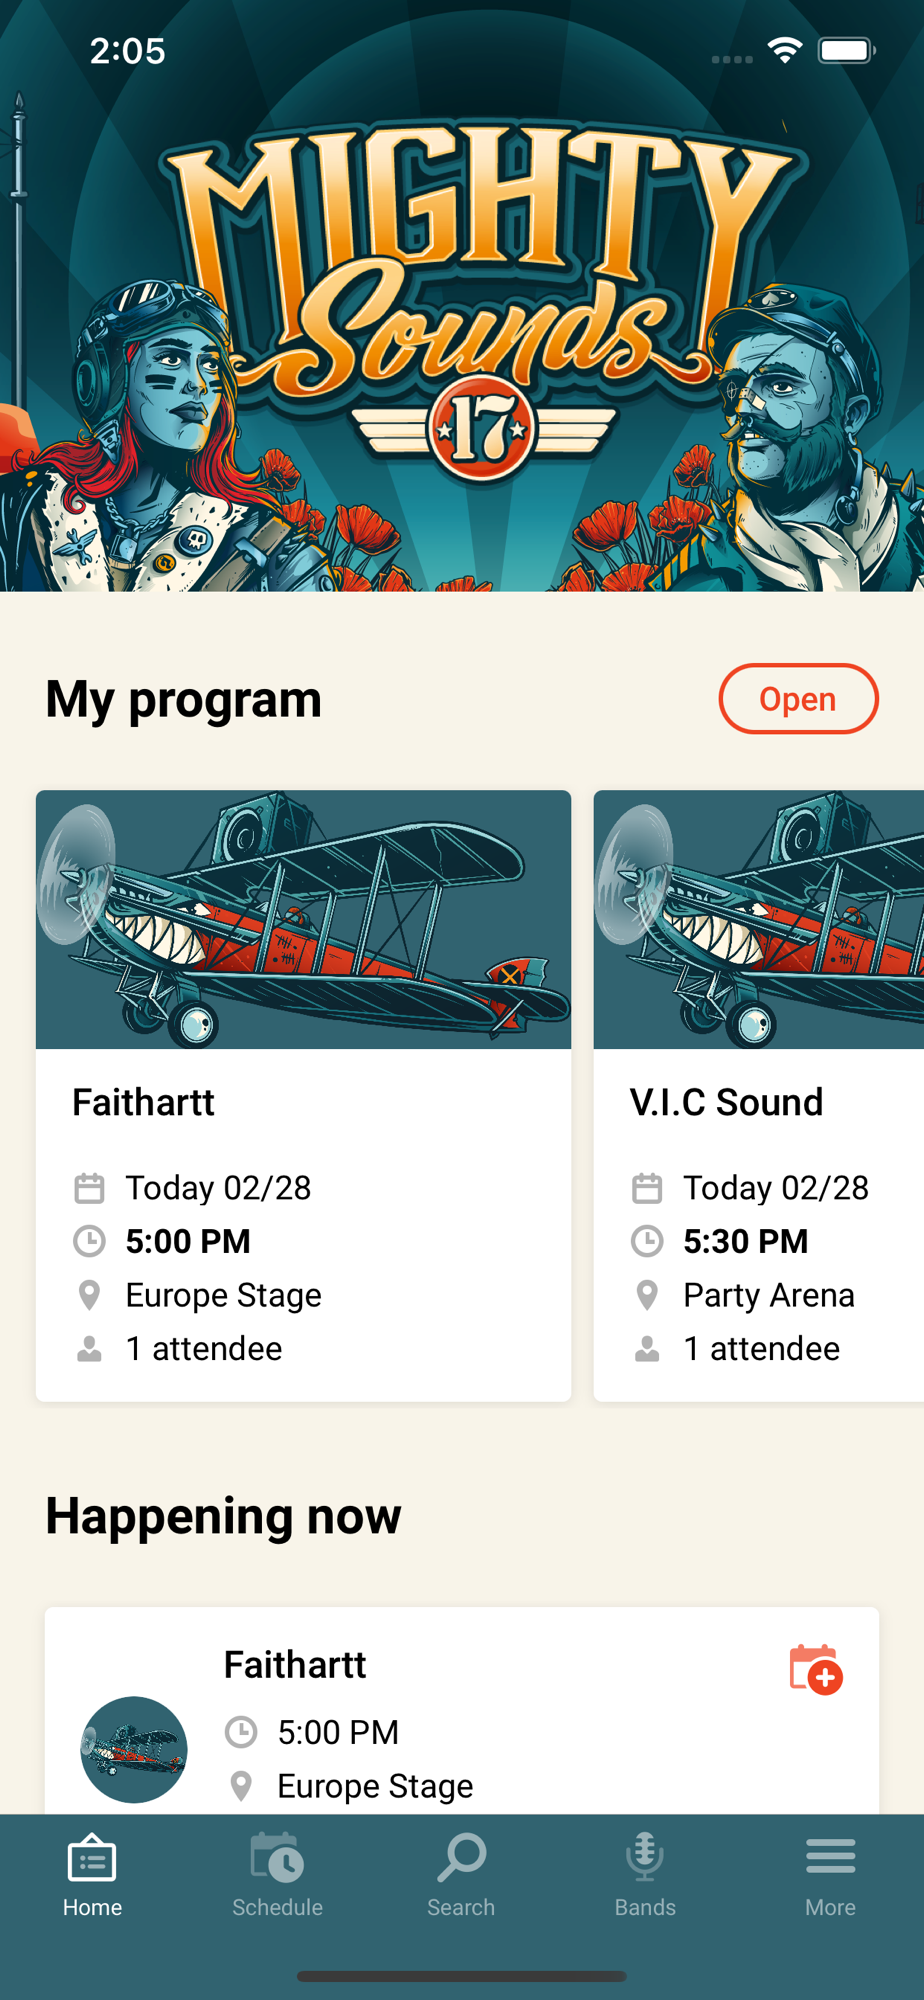Add Faithartt to my program via calendar icon
The height and width of the screenshot is (2000, 924).
[816, 1669]
